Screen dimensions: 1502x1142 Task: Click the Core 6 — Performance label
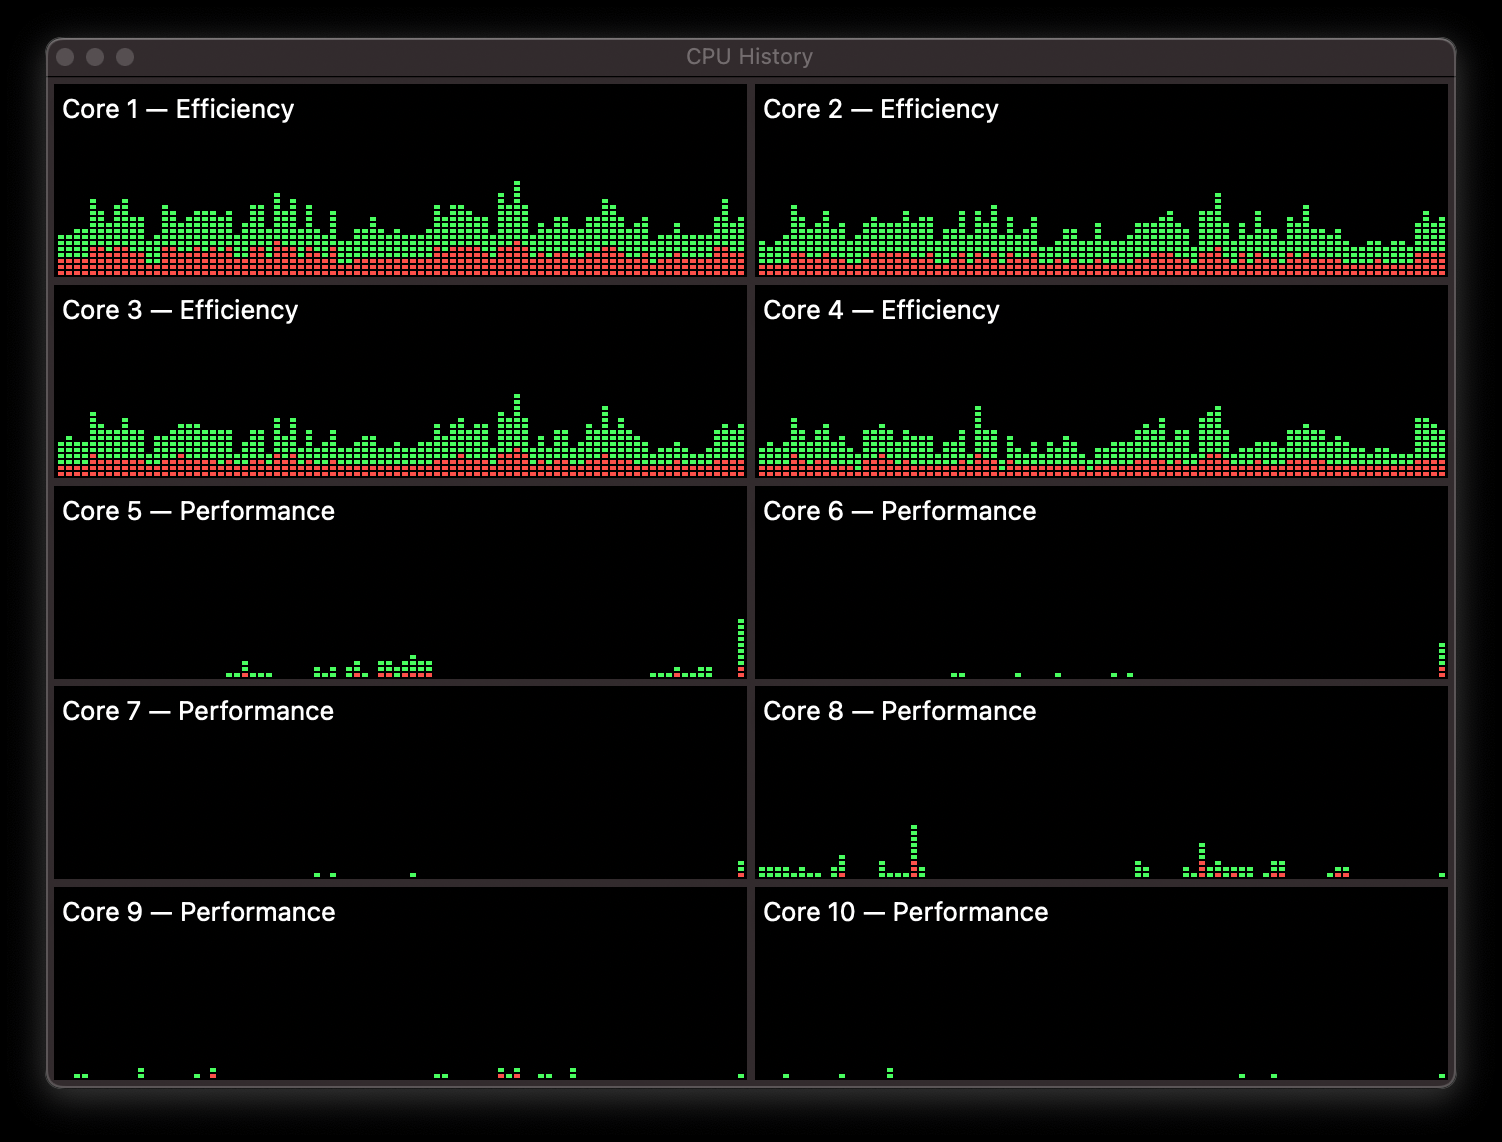900,511
